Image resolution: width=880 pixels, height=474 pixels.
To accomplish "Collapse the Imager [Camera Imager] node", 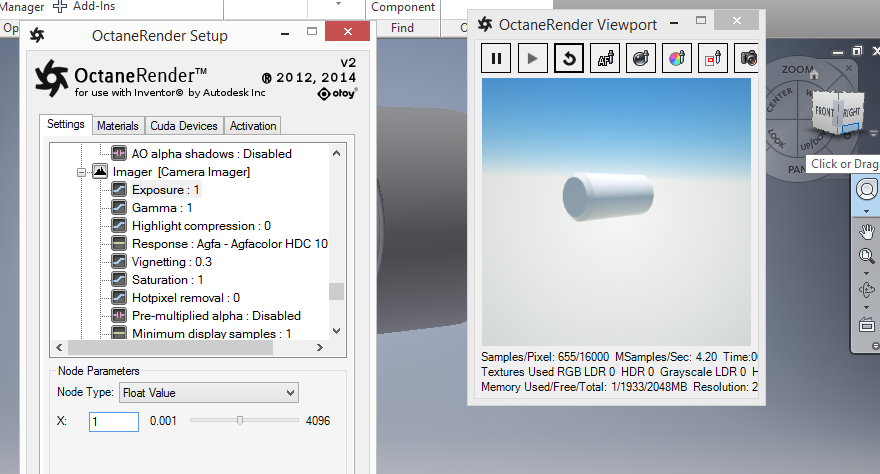I will 81,172.
